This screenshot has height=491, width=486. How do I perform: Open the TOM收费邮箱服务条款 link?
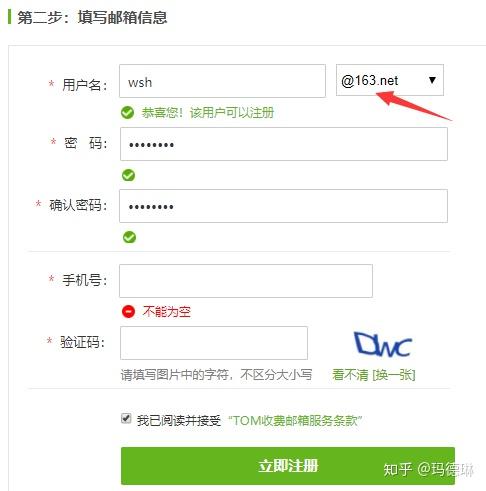[x=295, y=421]
